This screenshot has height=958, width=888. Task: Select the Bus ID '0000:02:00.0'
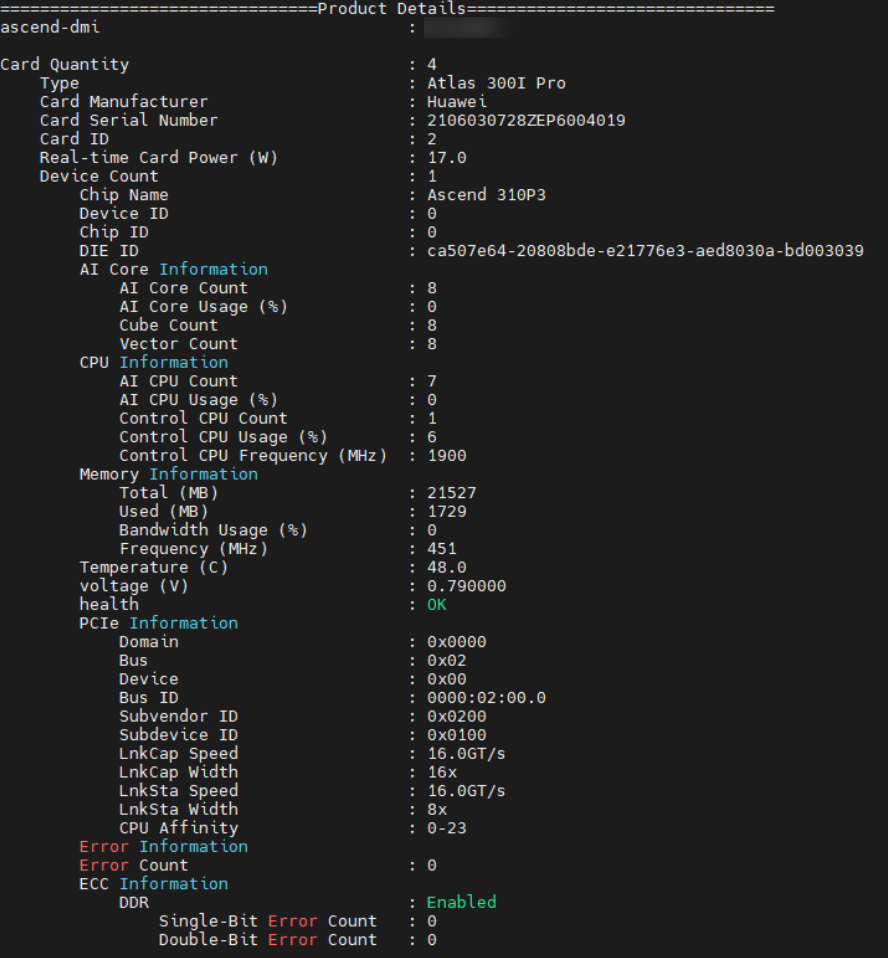click(486, 698)
